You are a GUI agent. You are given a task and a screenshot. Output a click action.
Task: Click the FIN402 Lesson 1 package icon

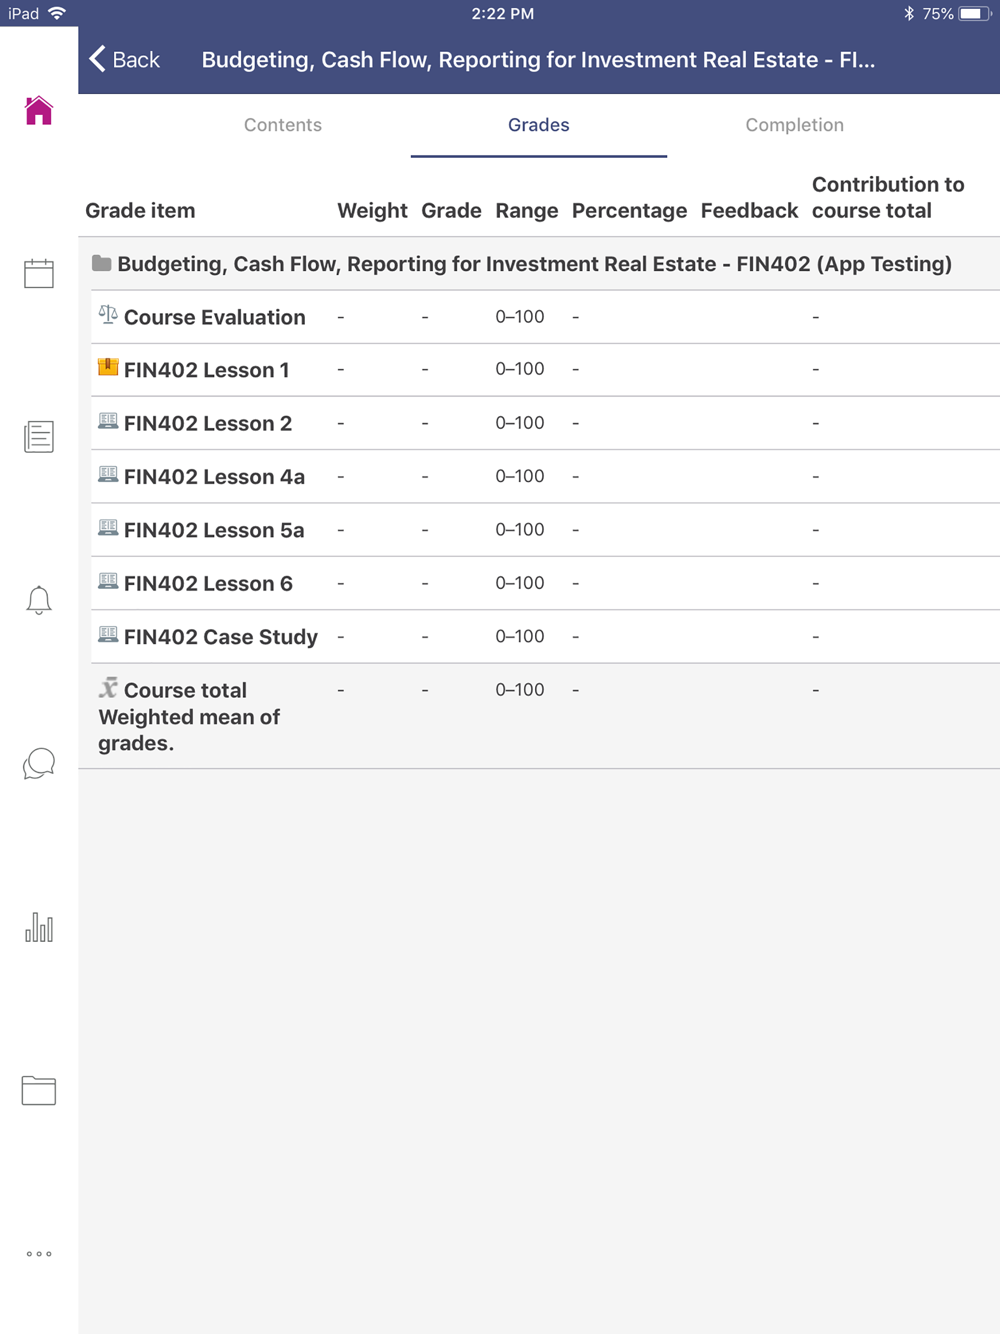coord(108,367)
